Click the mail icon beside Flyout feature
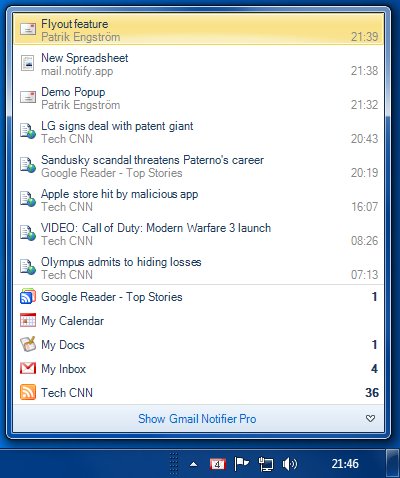 (28, 29)
